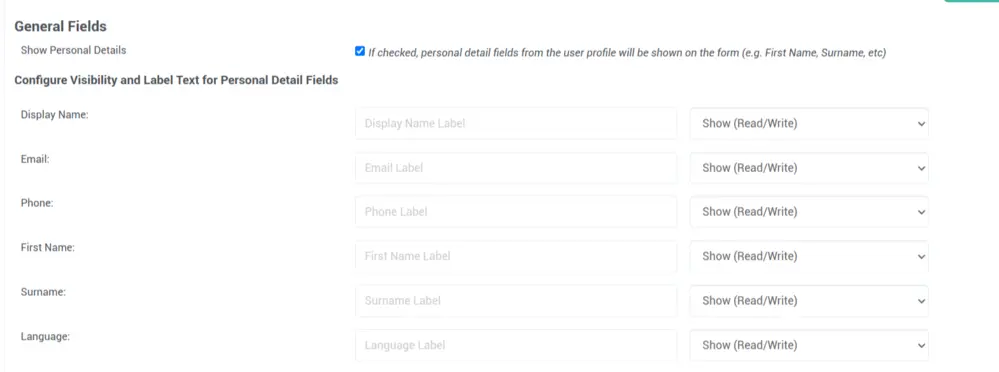Open the Language visibility dropdown
Image resolution: width=999 pixels, height=372 pixels.
pos(809,345)
